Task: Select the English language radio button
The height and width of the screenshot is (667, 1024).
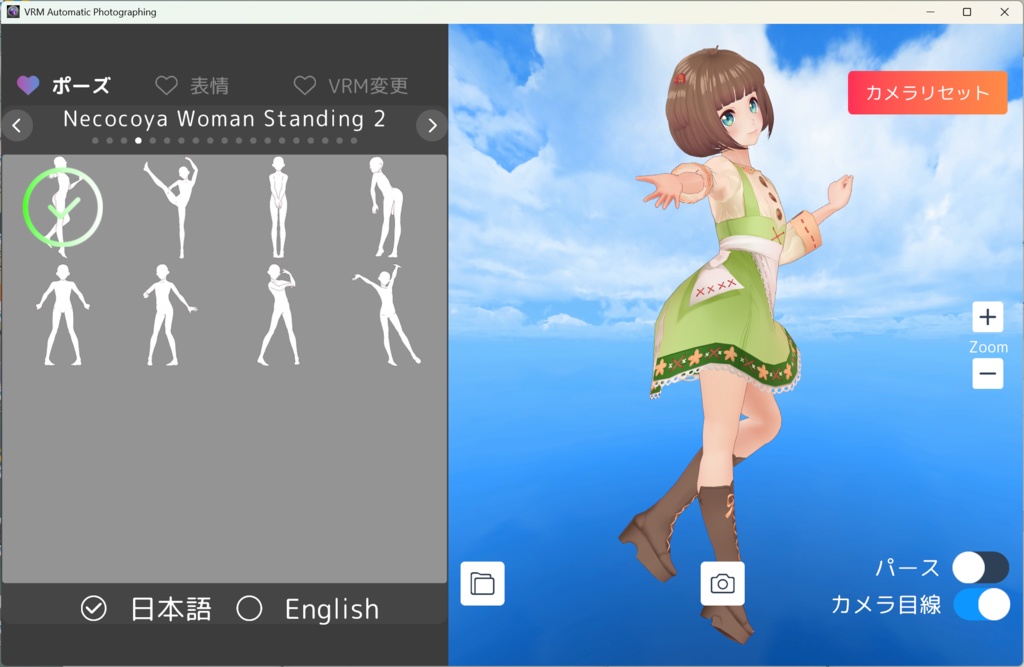Action: pos(250,608)
